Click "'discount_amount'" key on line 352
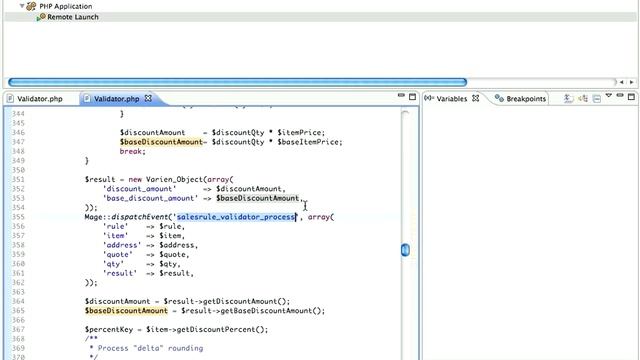The height and width of the screenshot is (360, 640). point(140,189)
